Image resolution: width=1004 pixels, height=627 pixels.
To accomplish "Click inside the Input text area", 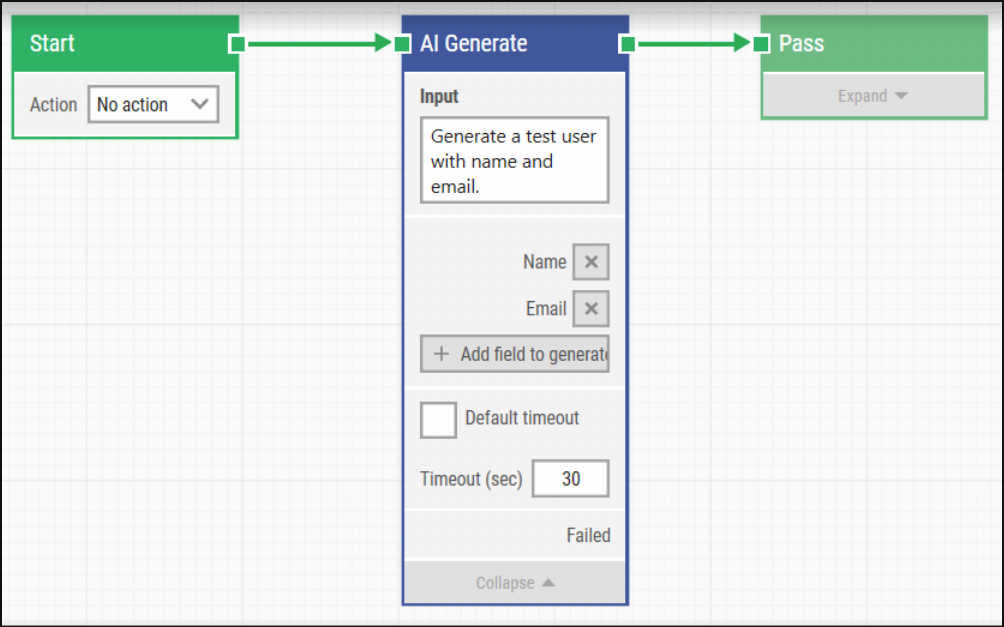I will click(x=514, y=160).
